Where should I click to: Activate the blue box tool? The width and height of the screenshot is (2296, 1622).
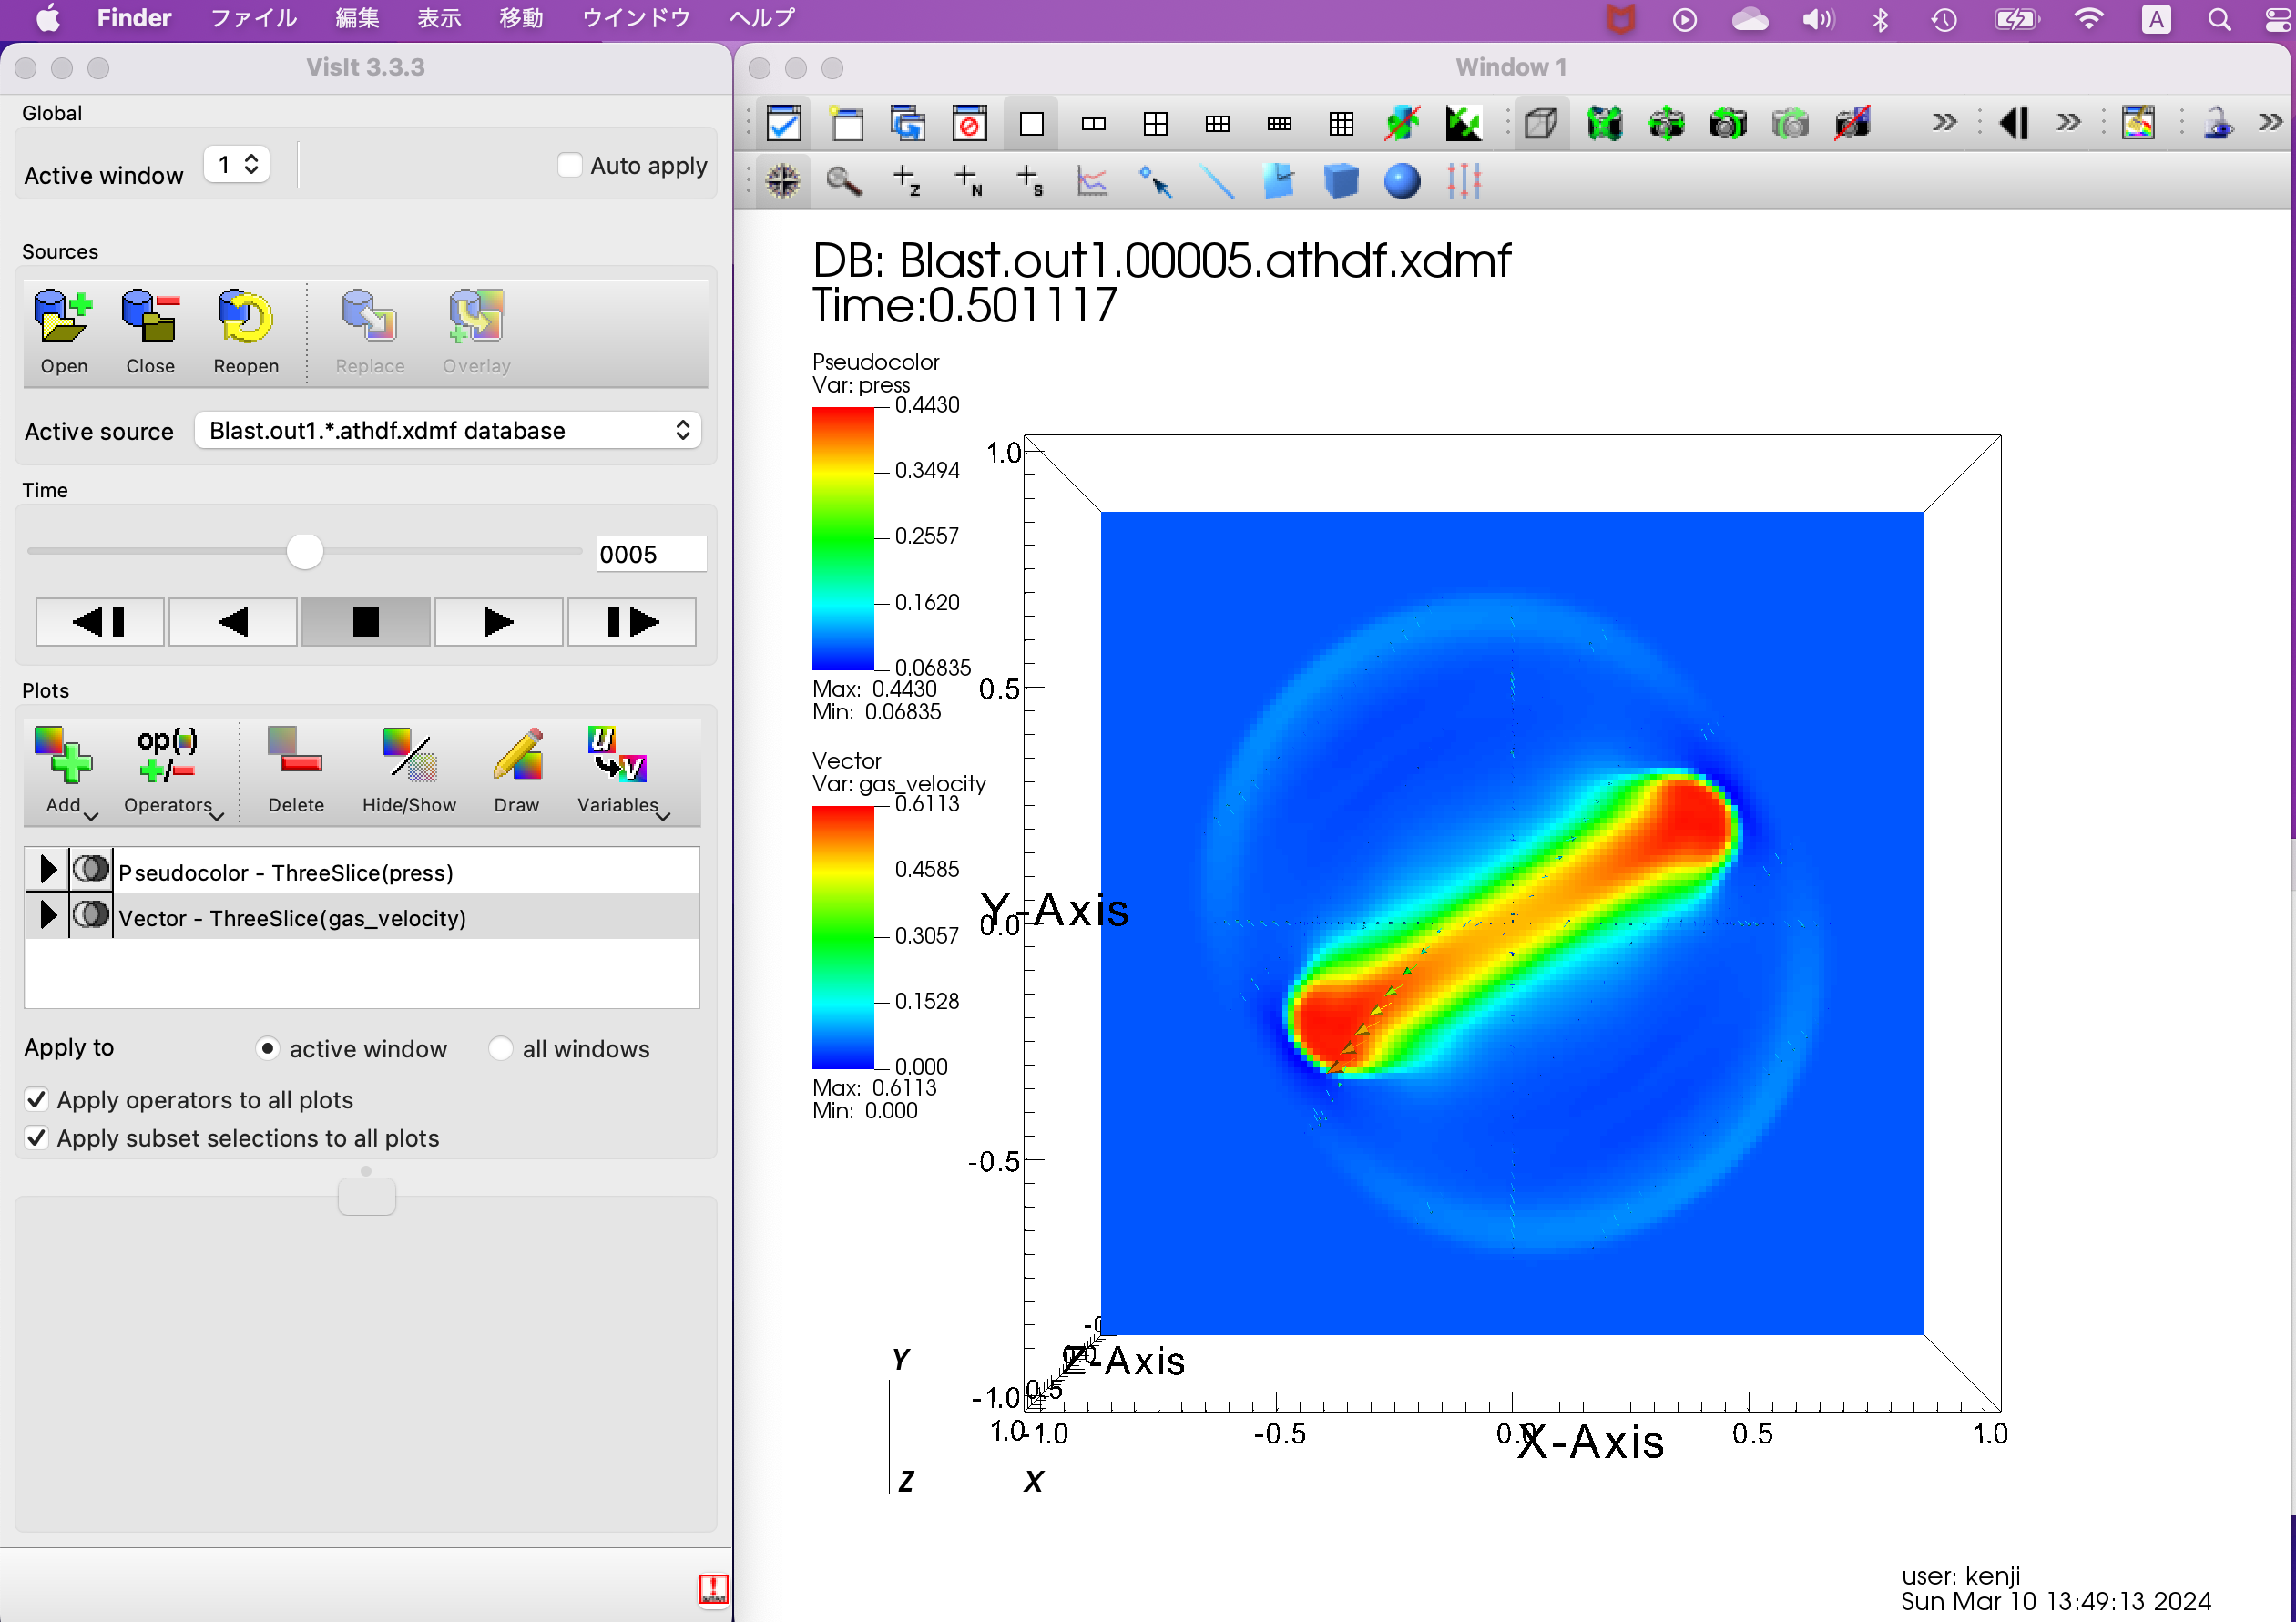point(1340,181)
